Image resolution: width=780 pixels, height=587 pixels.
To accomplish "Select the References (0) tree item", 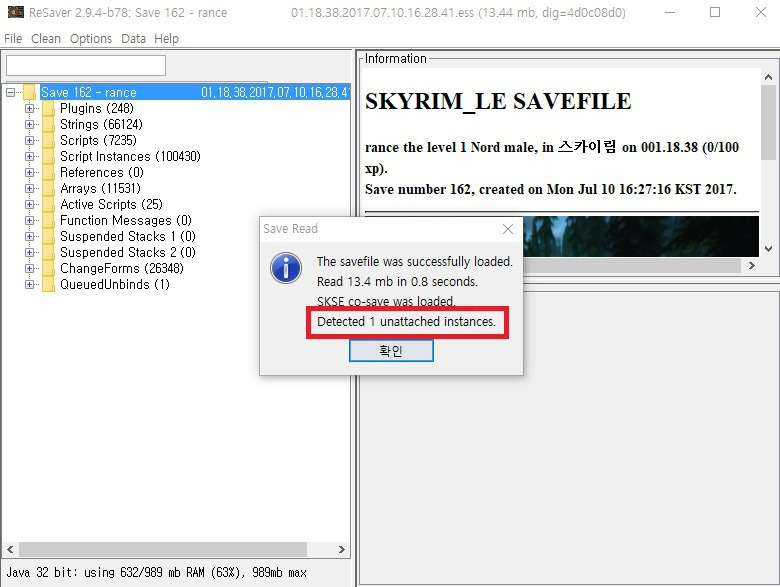I will (101, 172).
